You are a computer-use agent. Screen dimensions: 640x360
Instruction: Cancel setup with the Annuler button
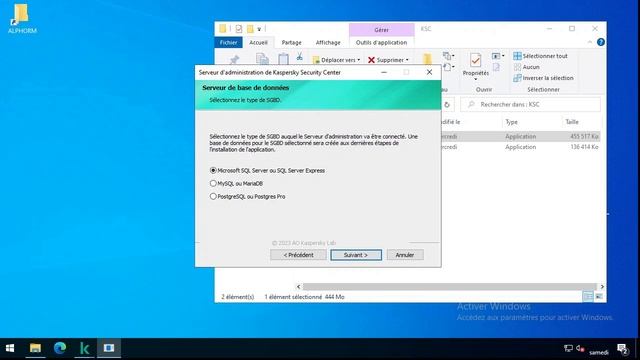405,255
